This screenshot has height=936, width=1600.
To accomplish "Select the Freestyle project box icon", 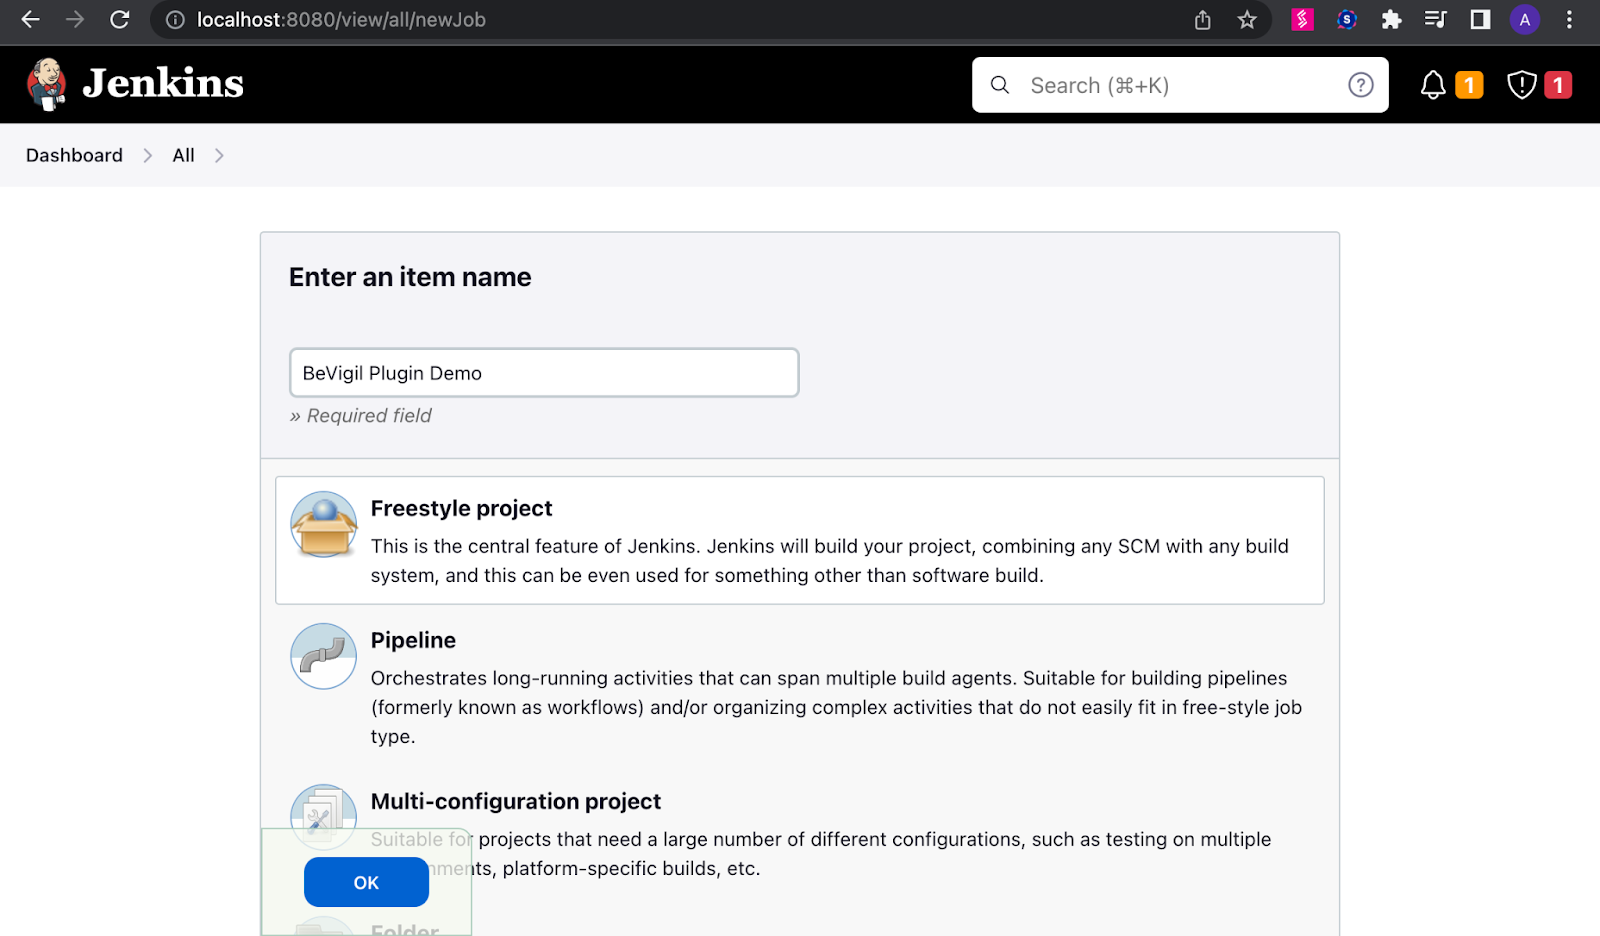I will (x=323, y=524).
